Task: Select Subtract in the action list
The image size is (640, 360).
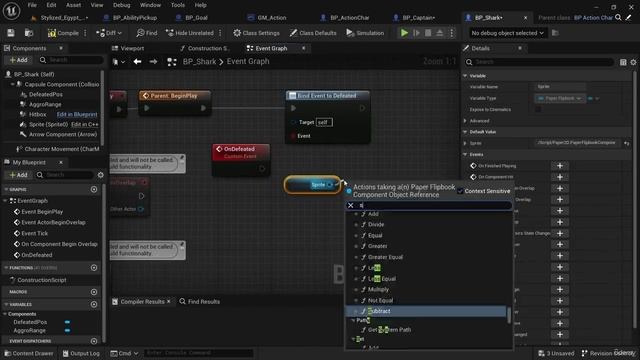Action: (x=427, y=311)
